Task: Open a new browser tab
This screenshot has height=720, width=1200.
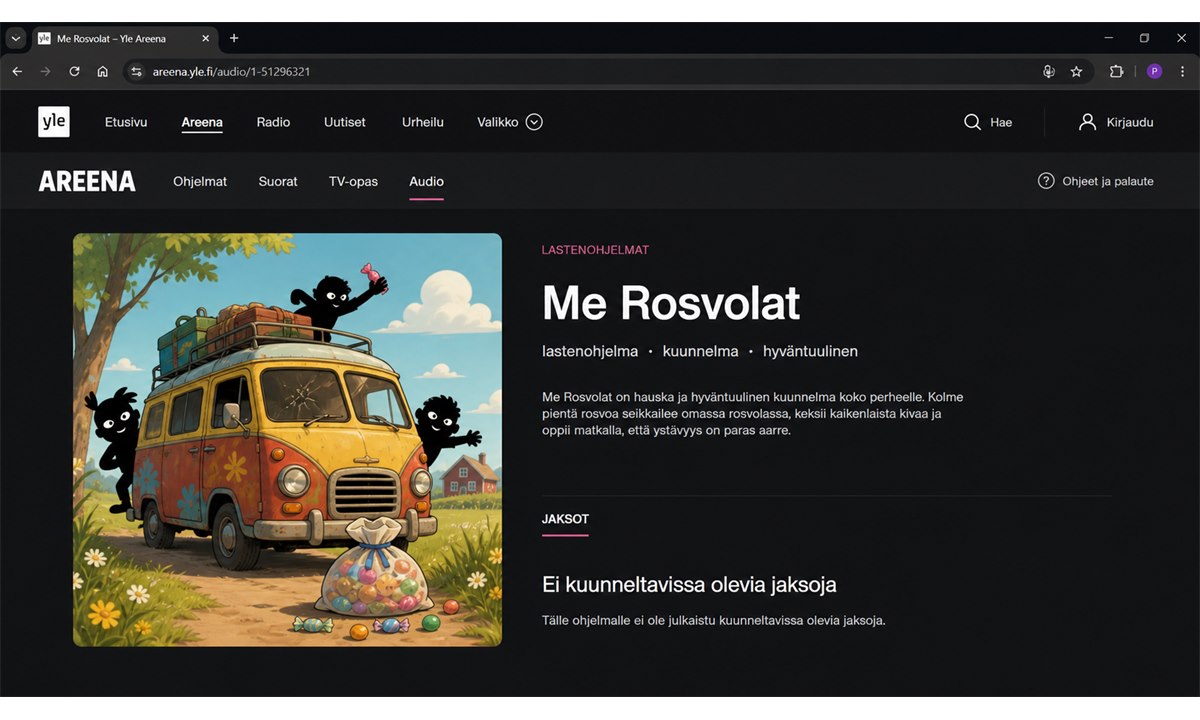Action: (234, 38)
